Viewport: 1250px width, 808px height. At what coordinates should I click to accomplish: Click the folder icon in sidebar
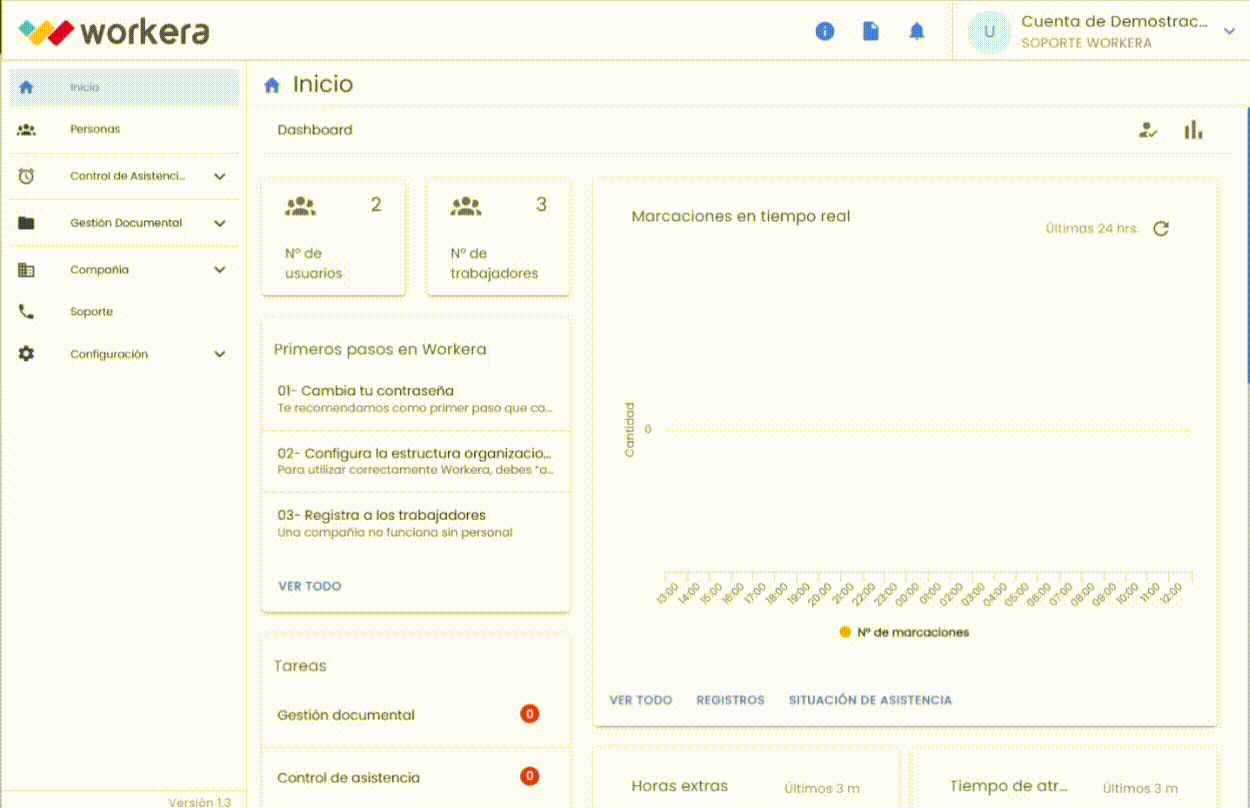(26, 223)
